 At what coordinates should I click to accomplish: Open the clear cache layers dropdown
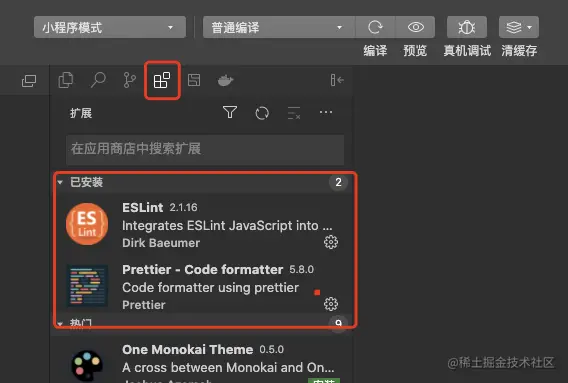[x=519, y=27]
